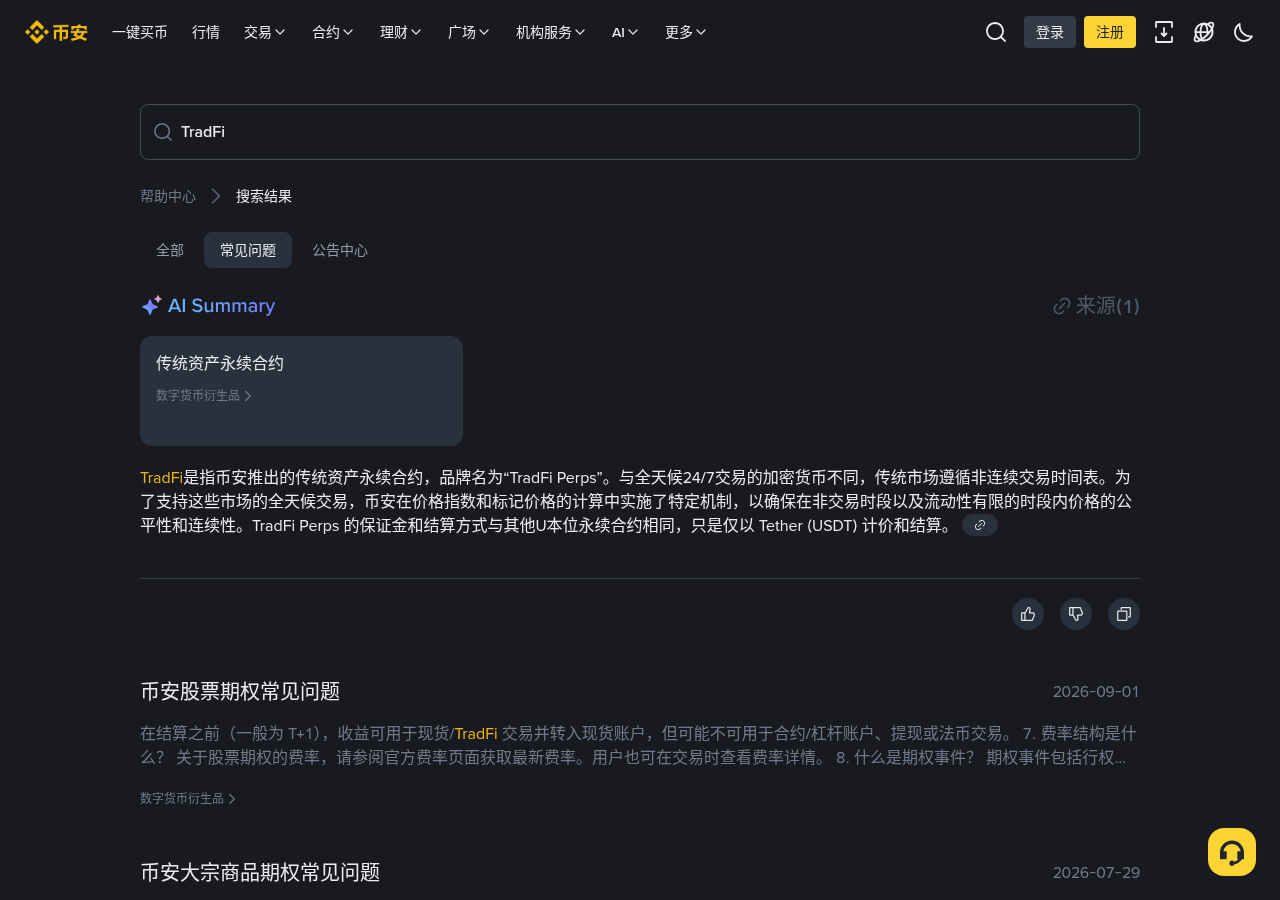Click the 登录 button
This screenshot has width=1280, height=900.
[x=1050, y=32]
